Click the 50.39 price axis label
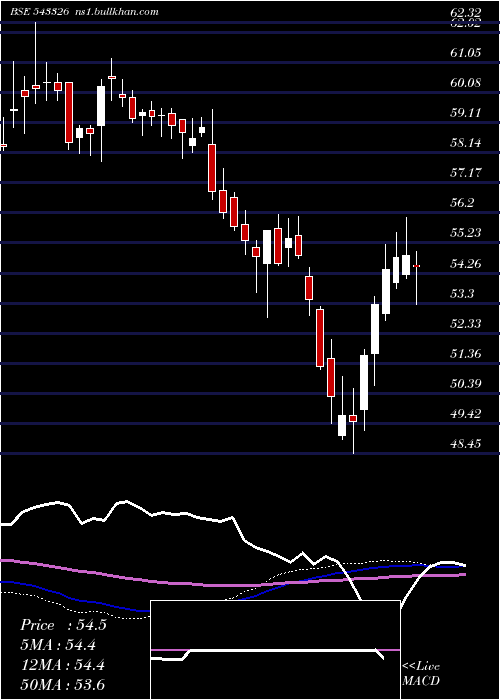The width and height of the screenshot is (500, 700). 466,383
